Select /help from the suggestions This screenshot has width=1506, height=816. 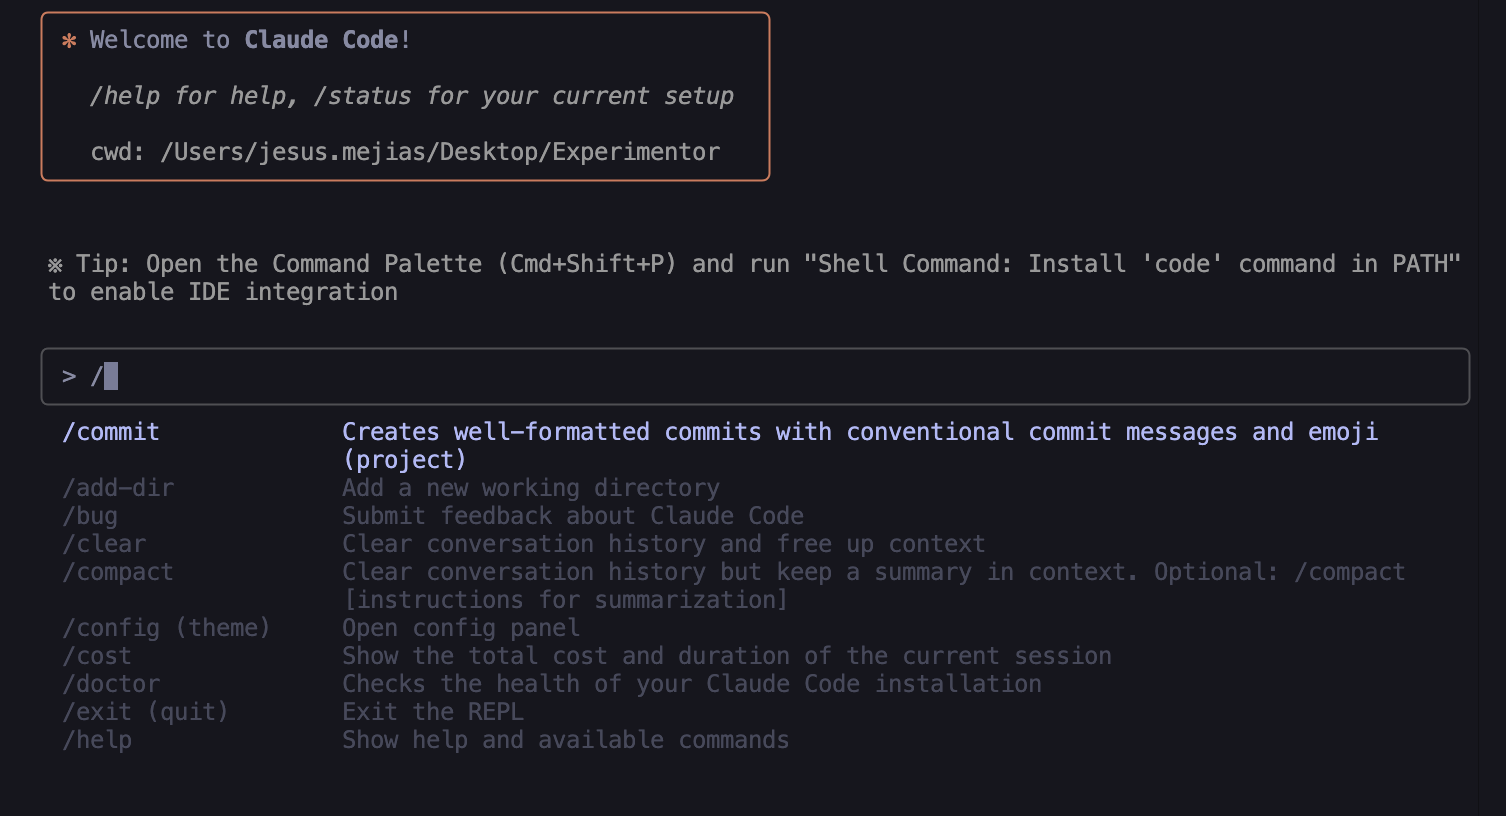(97, 739)
